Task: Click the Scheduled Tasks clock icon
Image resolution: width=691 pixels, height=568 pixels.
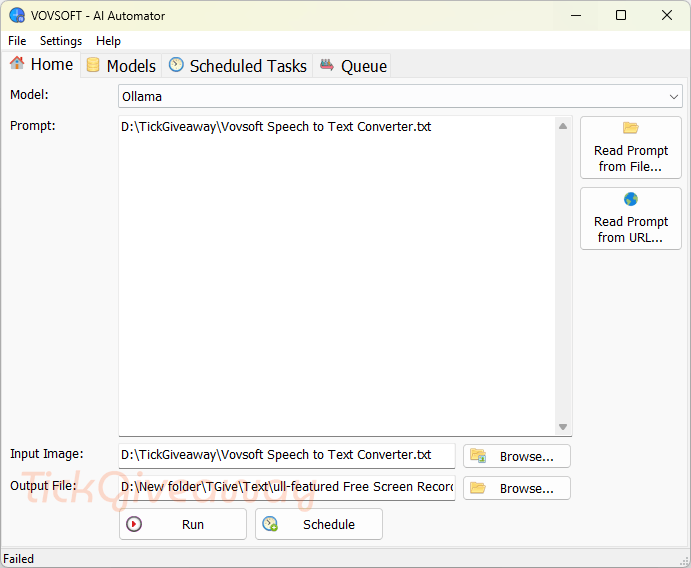Action: [176, 64]
